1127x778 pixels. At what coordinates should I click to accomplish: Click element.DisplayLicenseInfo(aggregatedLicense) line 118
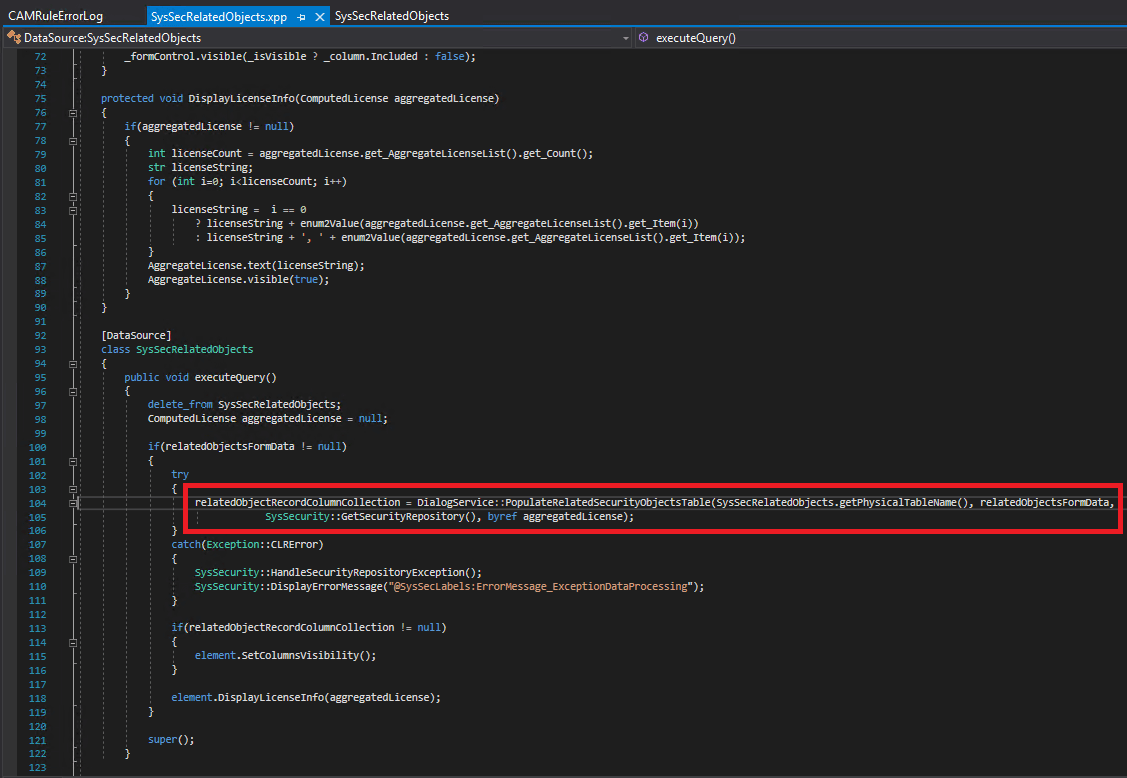point(305,697)
